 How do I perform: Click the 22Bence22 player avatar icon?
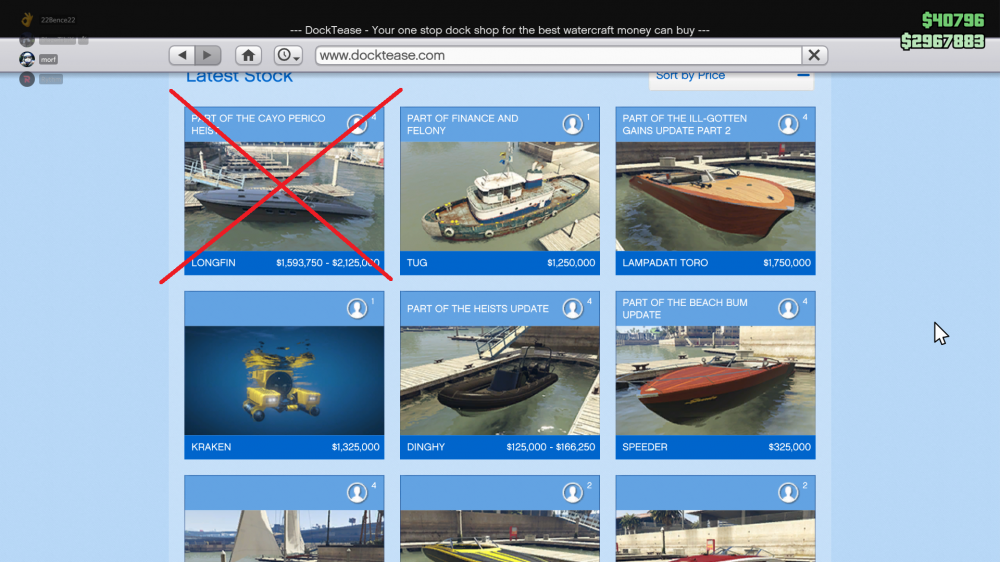27,20
